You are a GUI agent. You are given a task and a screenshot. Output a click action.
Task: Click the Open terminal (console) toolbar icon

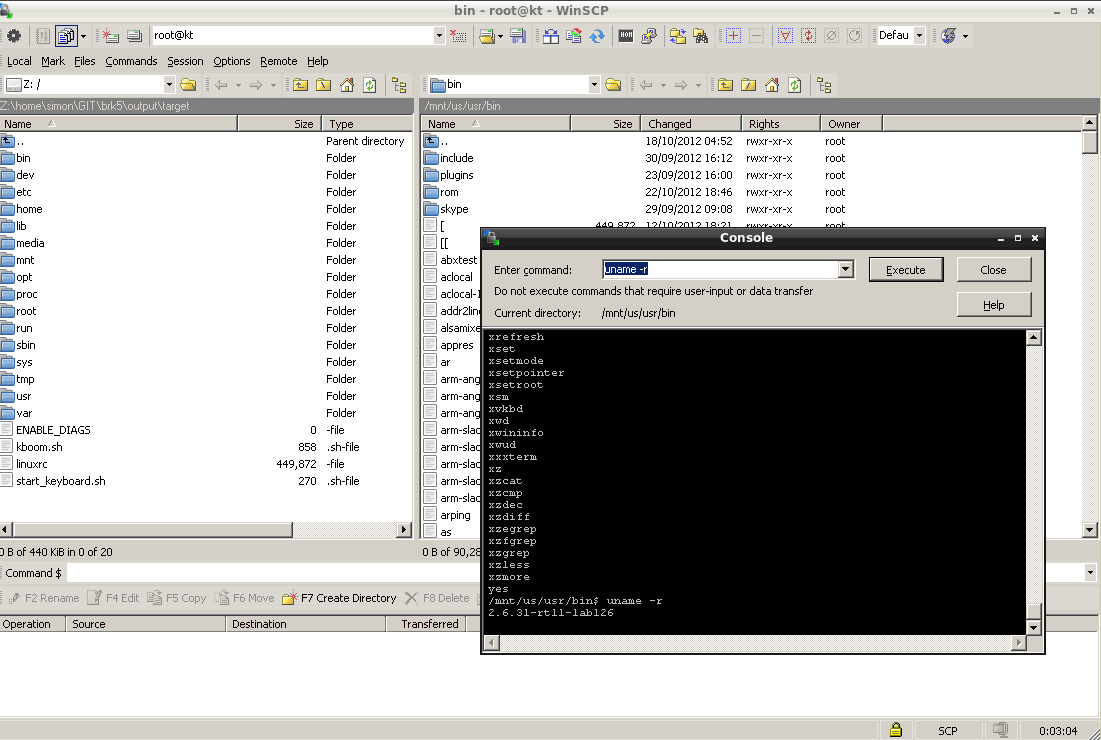[626, 36]
